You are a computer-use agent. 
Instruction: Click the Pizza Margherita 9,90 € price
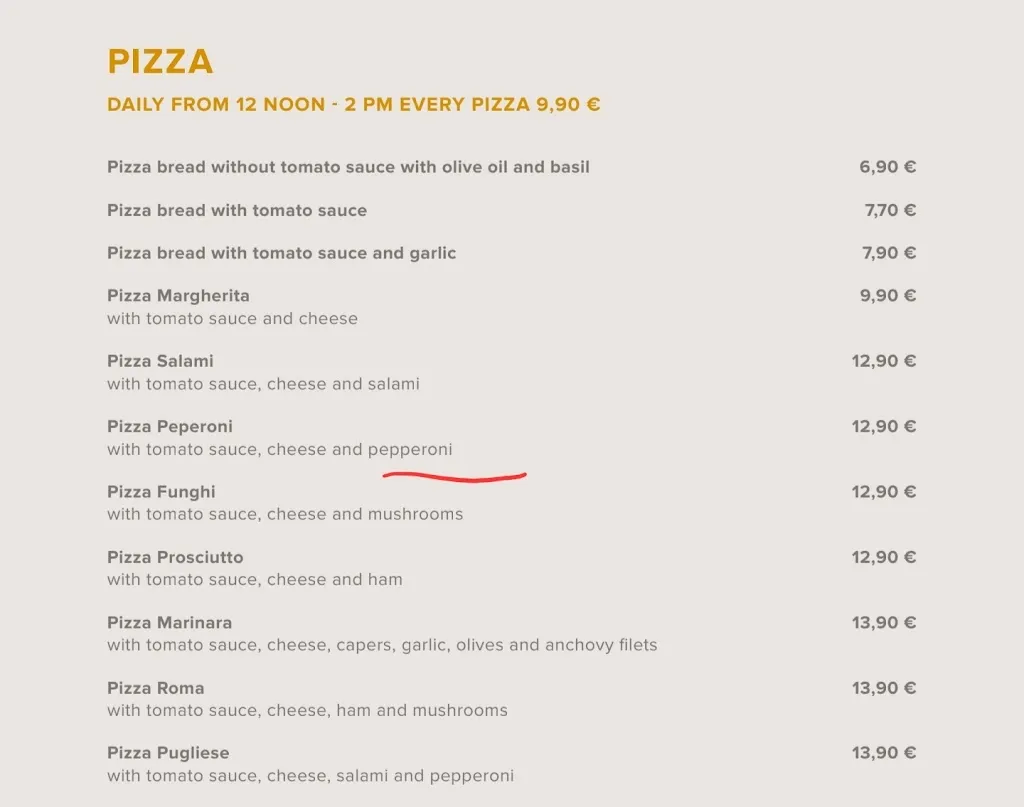coord(888,296)
